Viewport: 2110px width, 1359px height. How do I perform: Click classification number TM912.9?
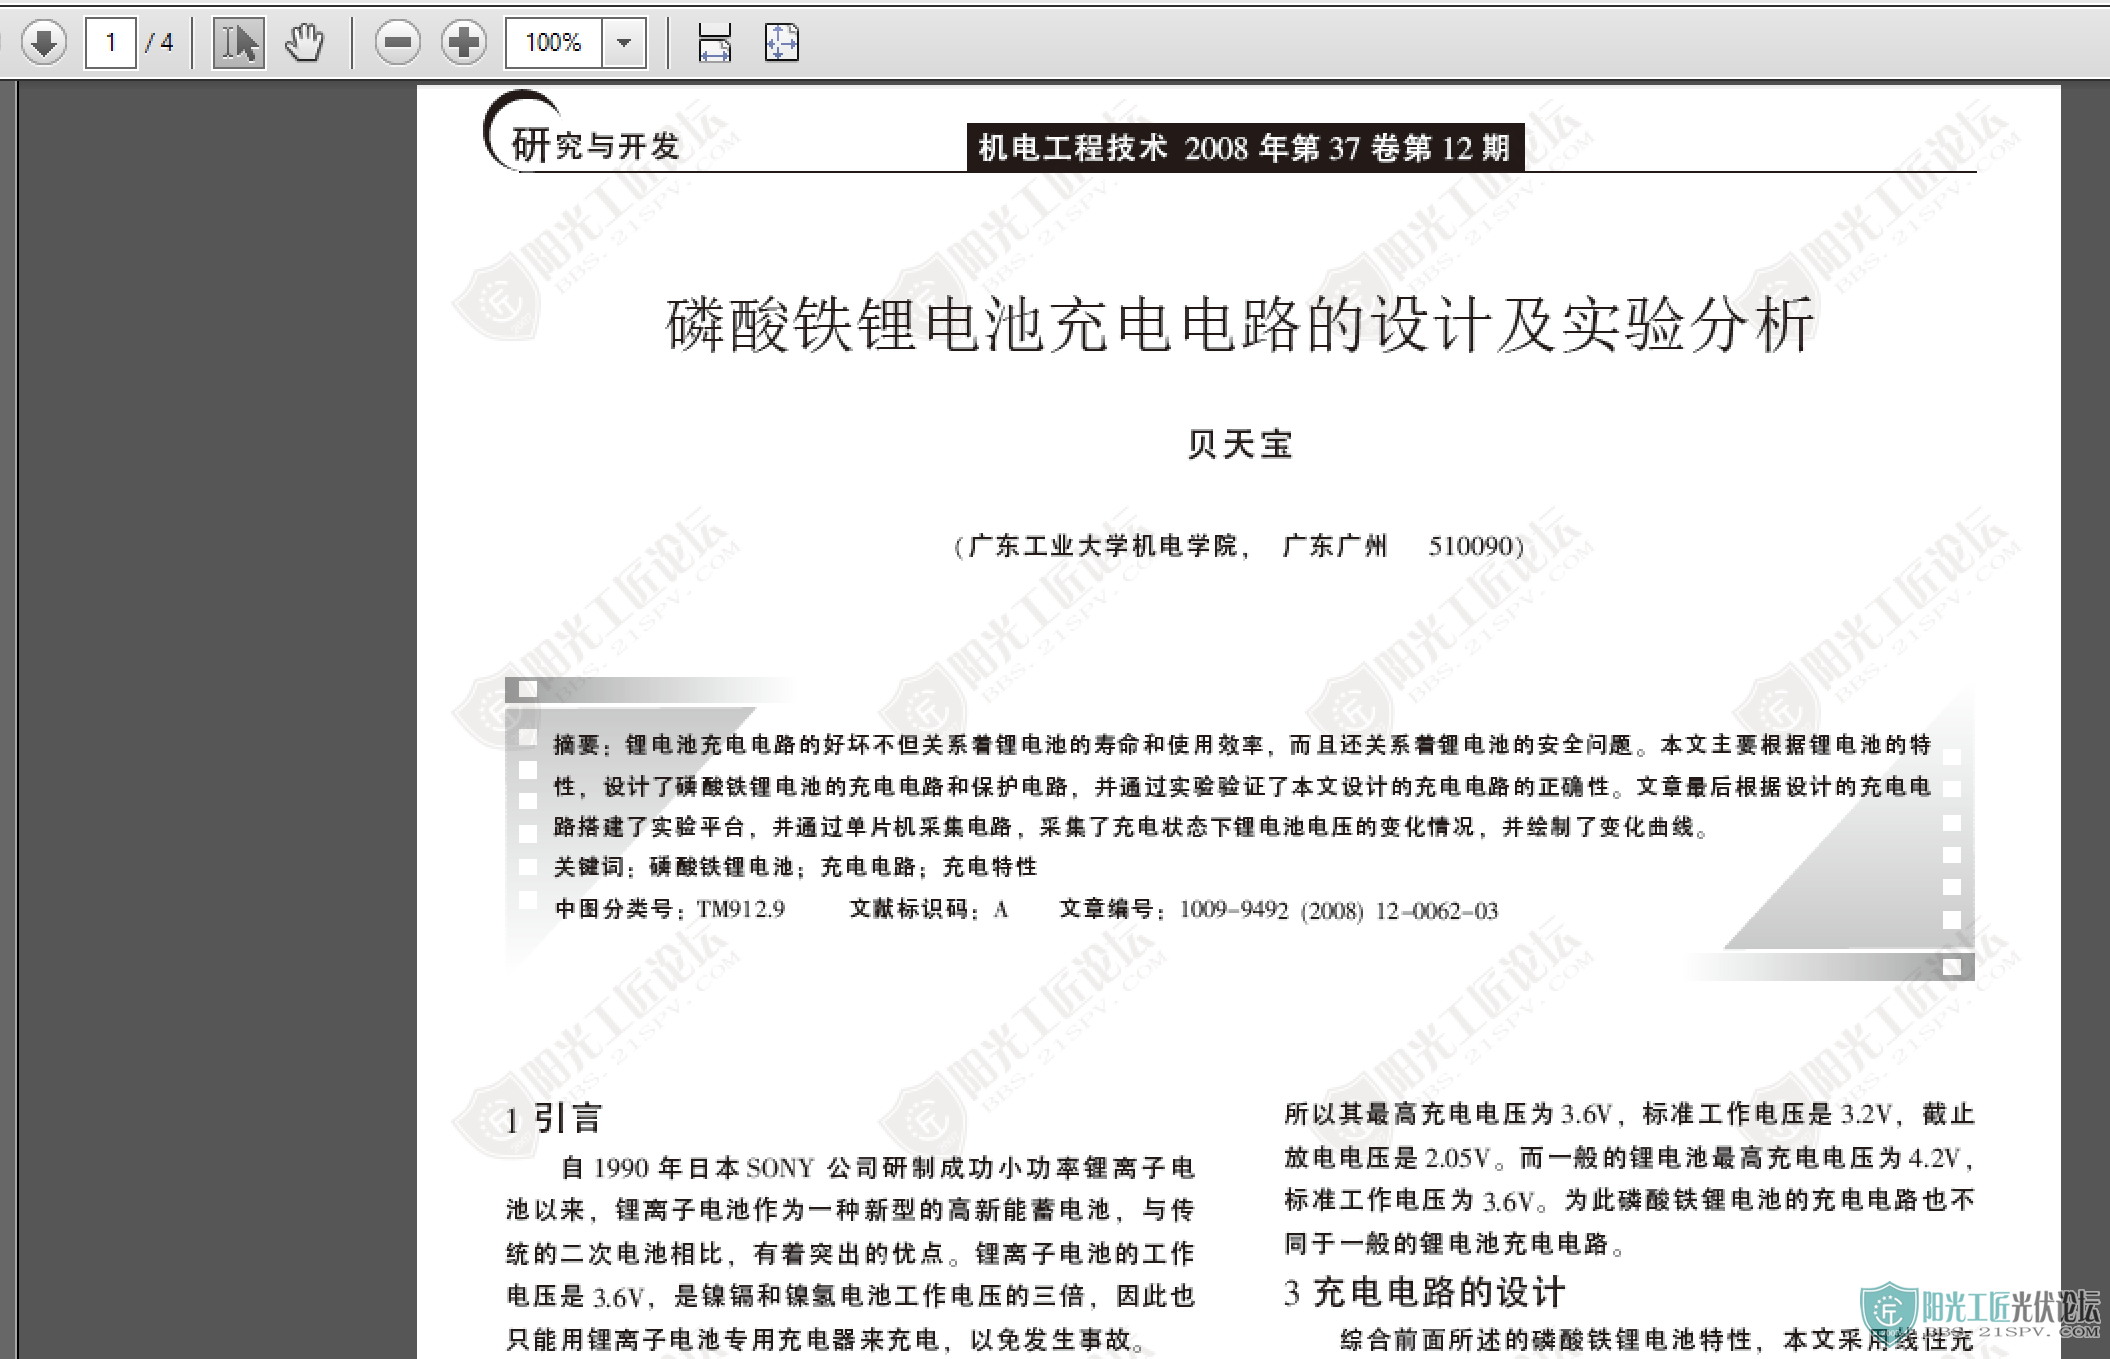click(741, 909)
